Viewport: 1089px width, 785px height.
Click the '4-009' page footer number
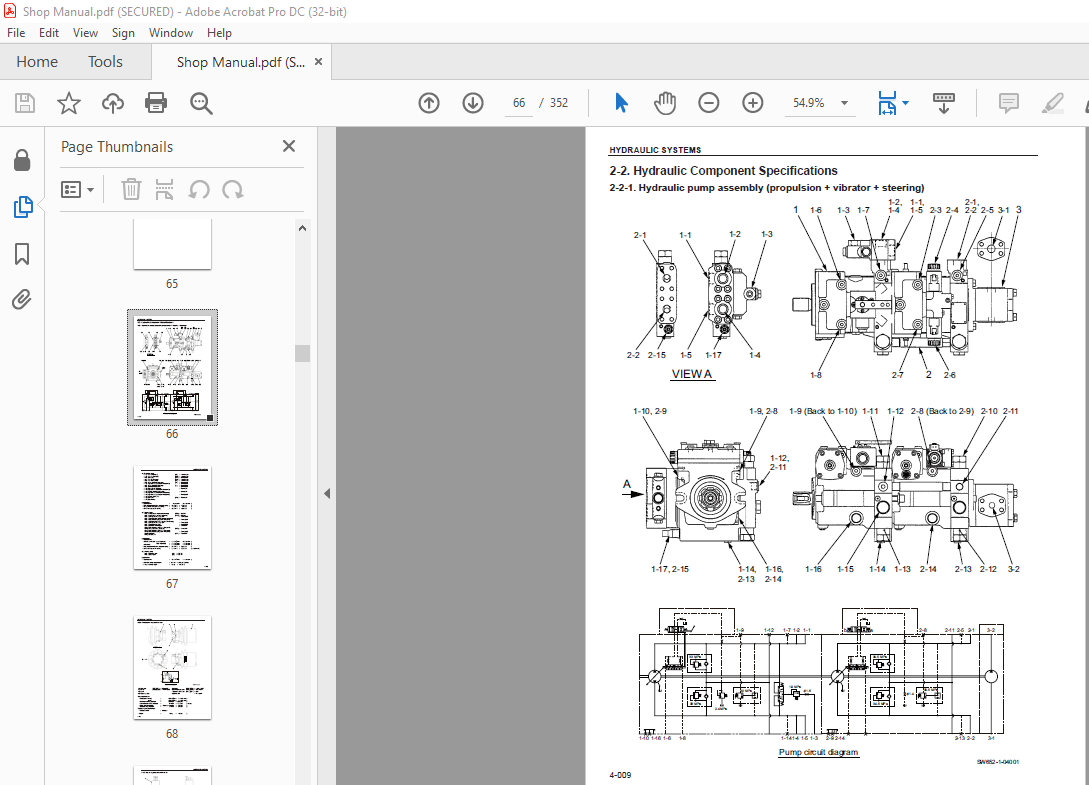coord(620,775)
